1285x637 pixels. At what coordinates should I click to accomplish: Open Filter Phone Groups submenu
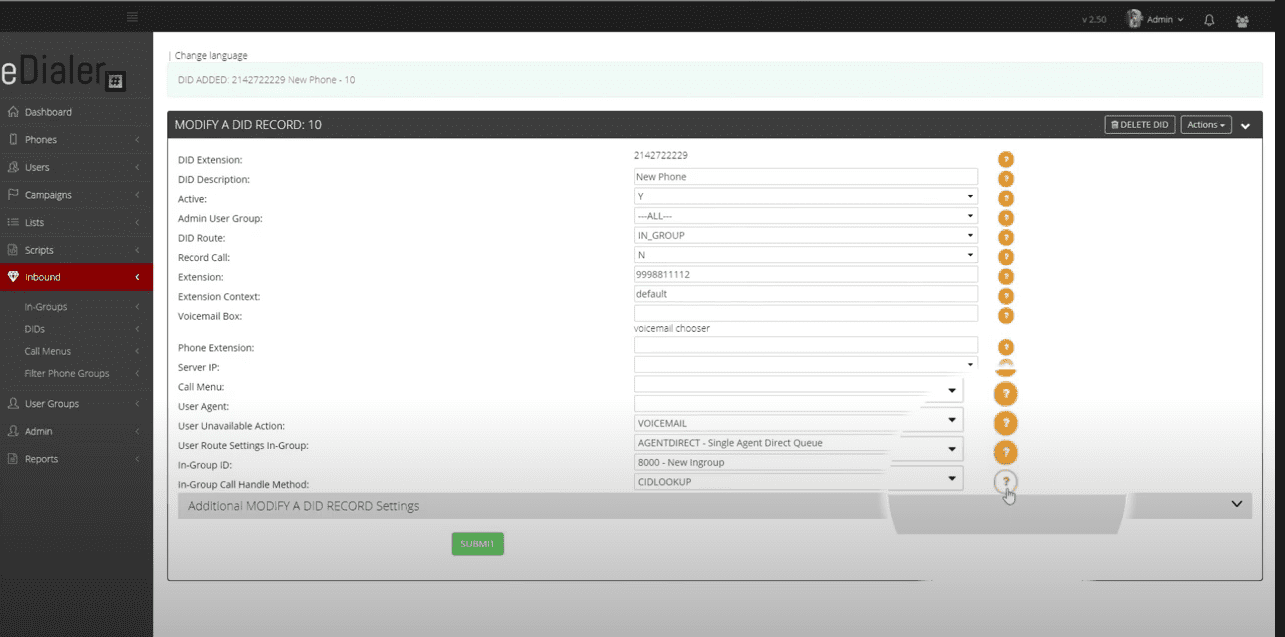click(x=67, y=373)
